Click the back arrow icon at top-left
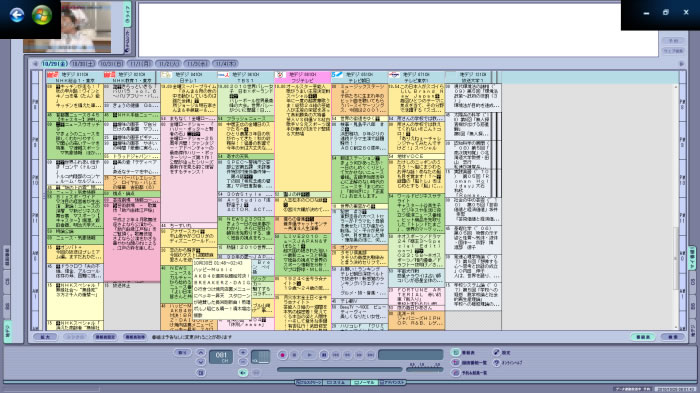 point(17,15)
